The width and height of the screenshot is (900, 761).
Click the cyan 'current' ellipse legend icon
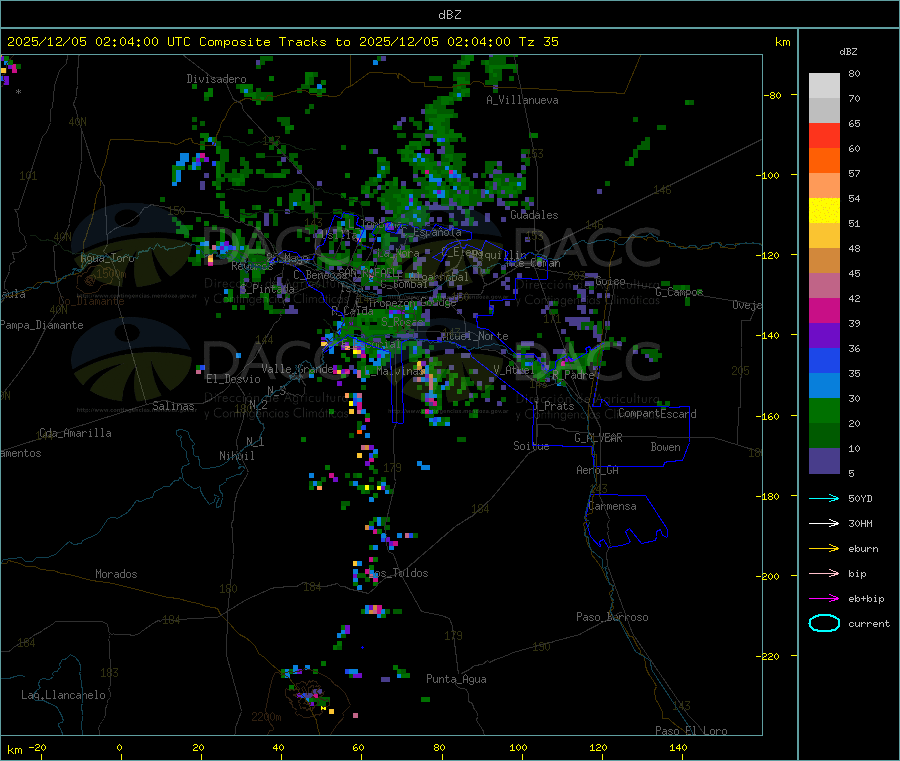coord(824,623)
